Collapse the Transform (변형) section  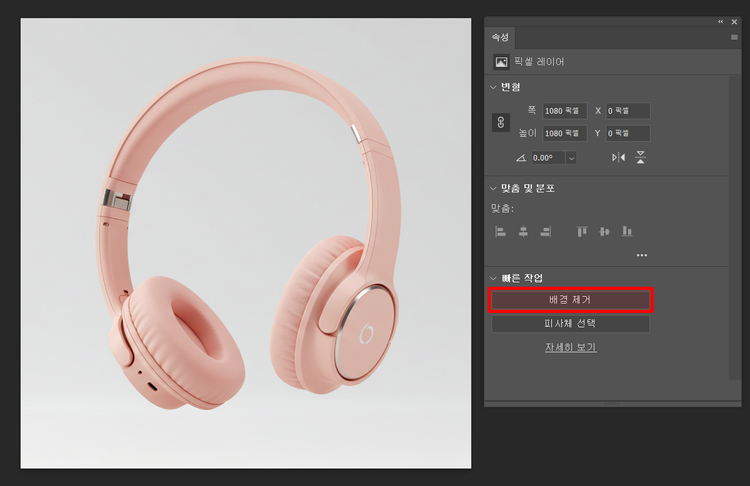point(493,88)
